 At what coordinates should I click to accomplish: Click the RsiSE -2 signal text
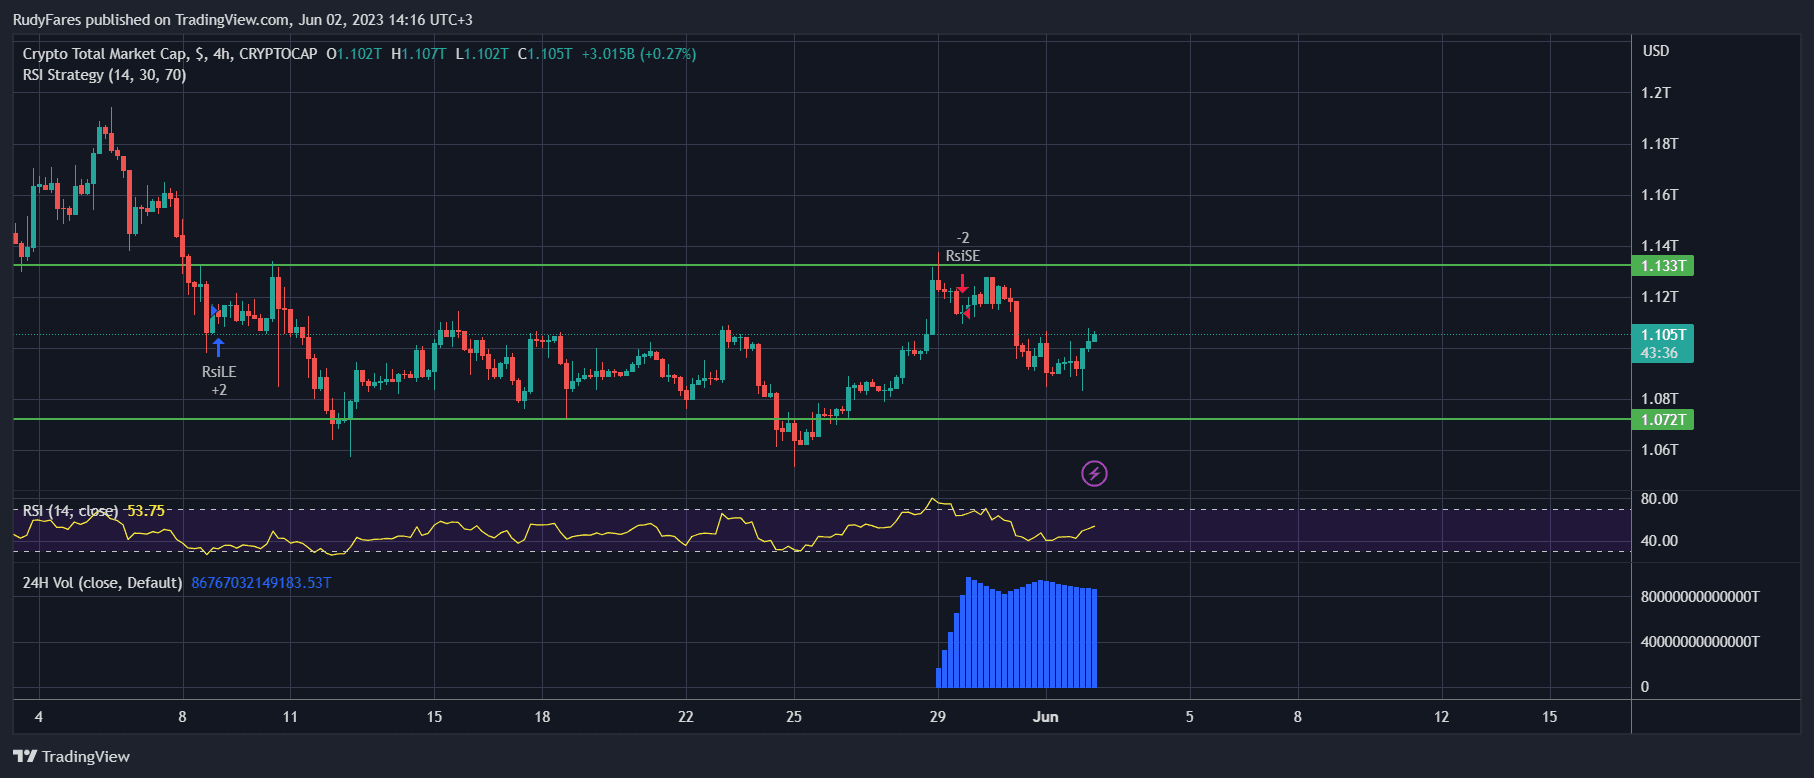(x=962, y=247)
